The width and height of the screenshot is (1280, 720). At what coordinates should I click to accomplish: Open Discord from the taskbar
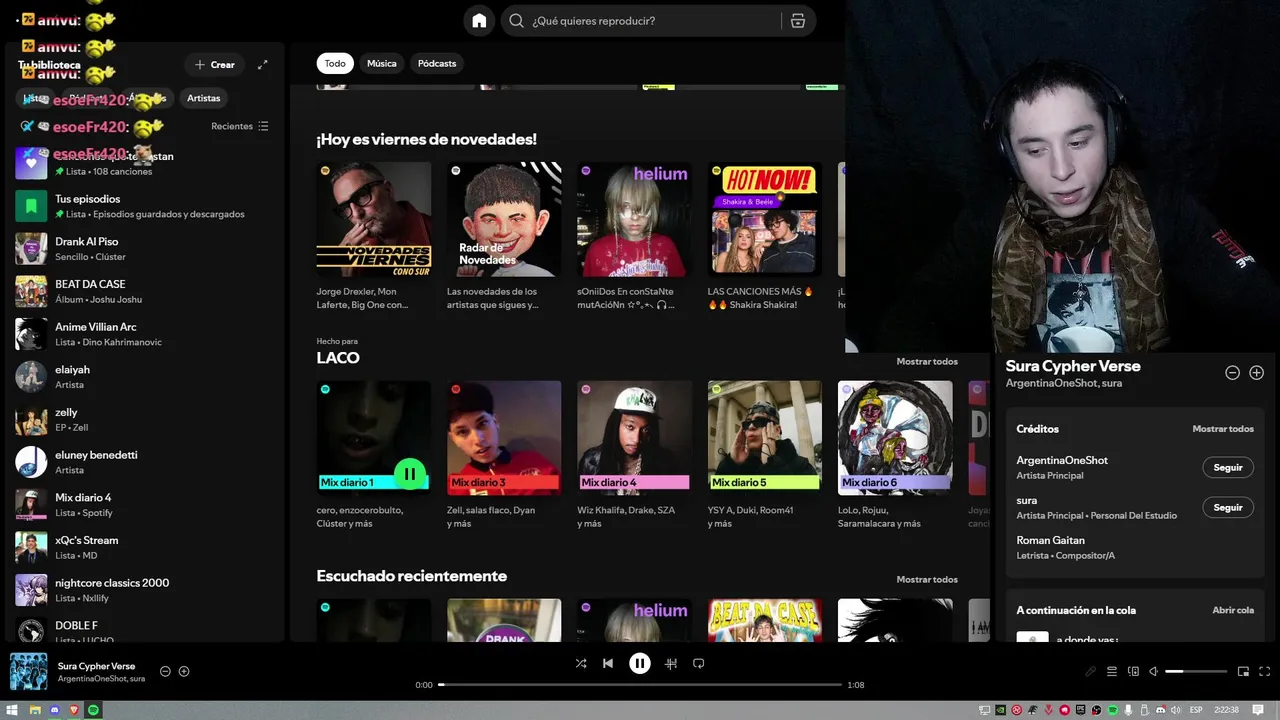(54, 710)
